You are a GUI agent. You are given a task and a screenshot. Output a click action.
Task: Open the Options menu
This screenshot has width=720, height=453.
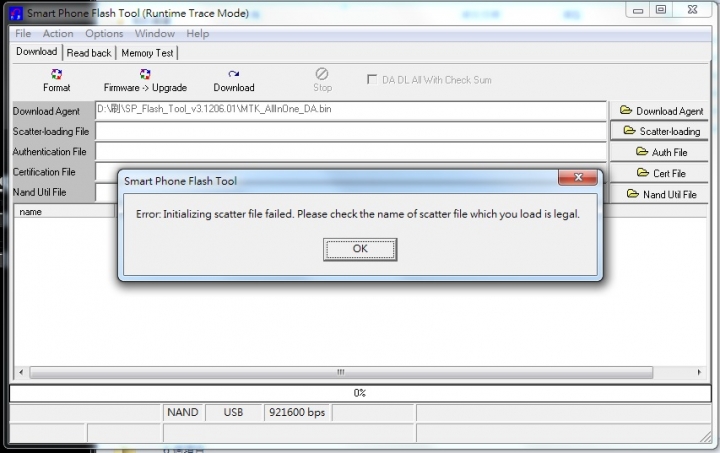[104, 34]
